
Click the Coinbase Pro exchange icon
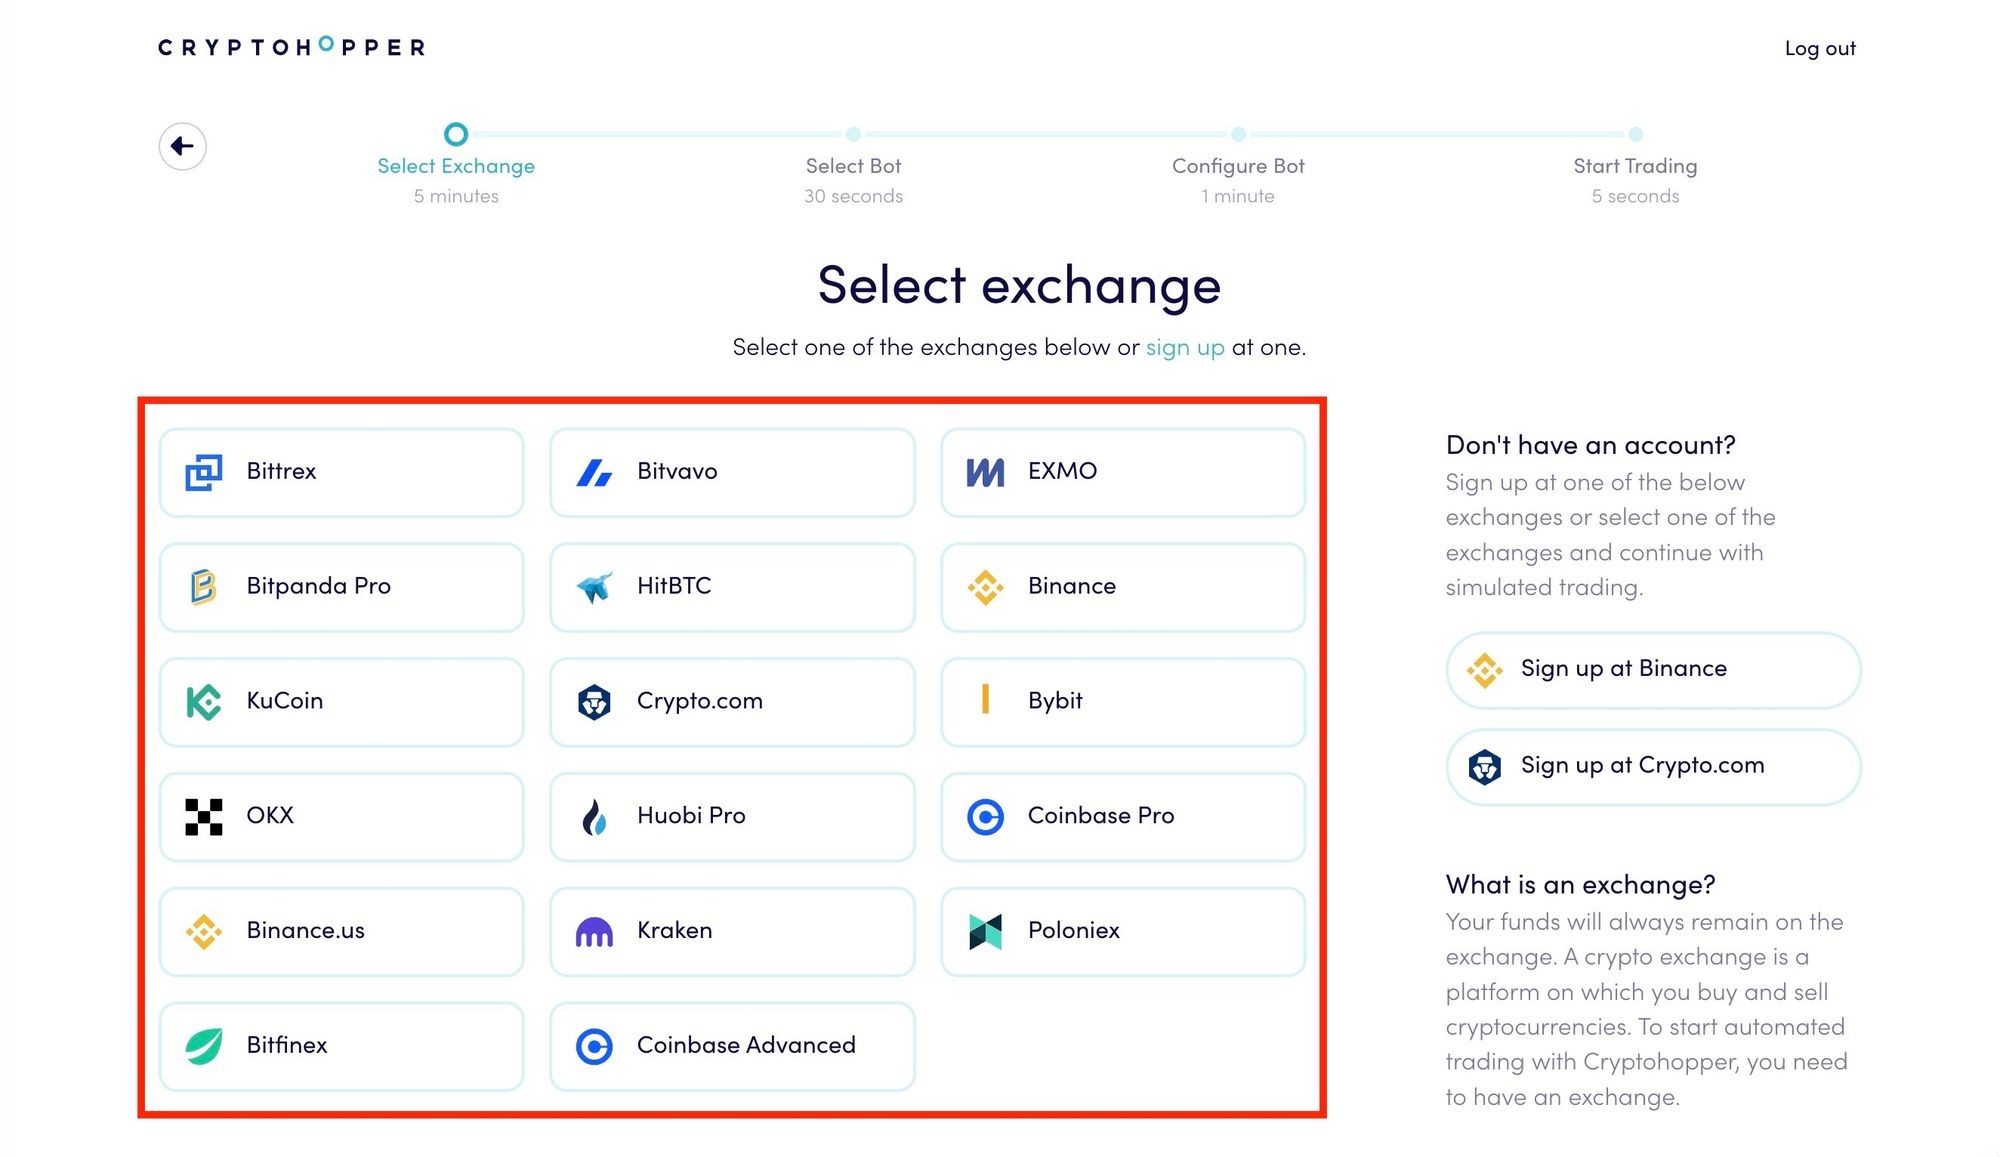988,815
